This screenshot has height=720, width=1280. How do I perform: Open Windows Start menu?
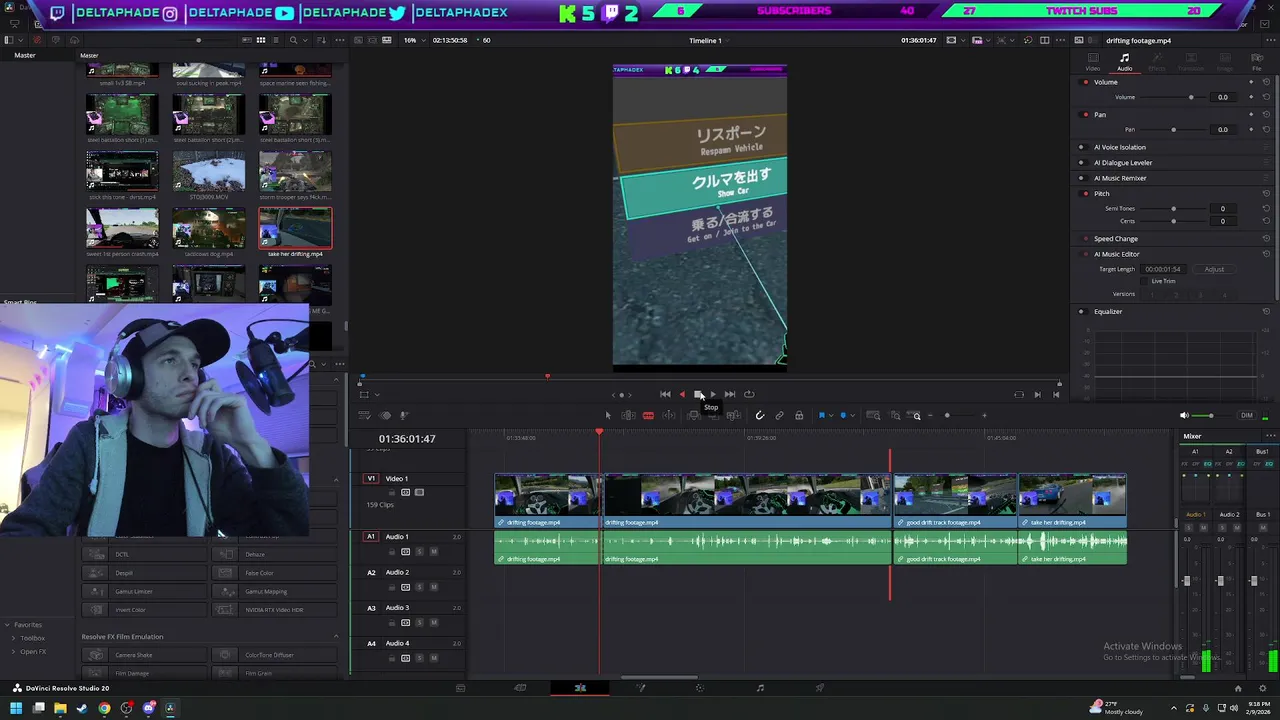15,708
